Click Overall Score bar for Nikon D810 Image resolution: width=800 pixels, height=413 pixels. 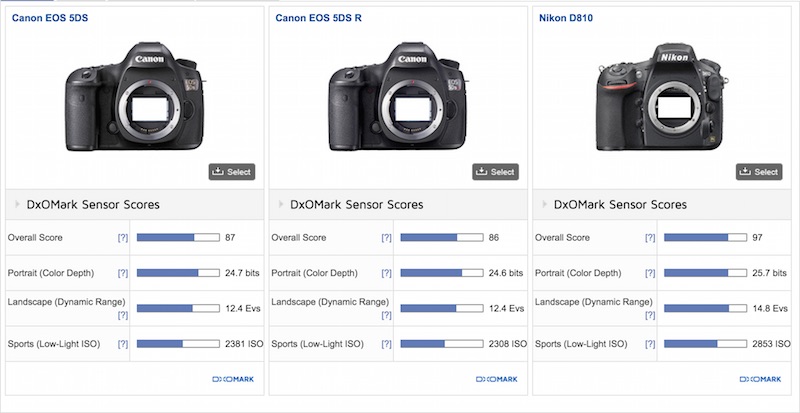click(705, 237)
